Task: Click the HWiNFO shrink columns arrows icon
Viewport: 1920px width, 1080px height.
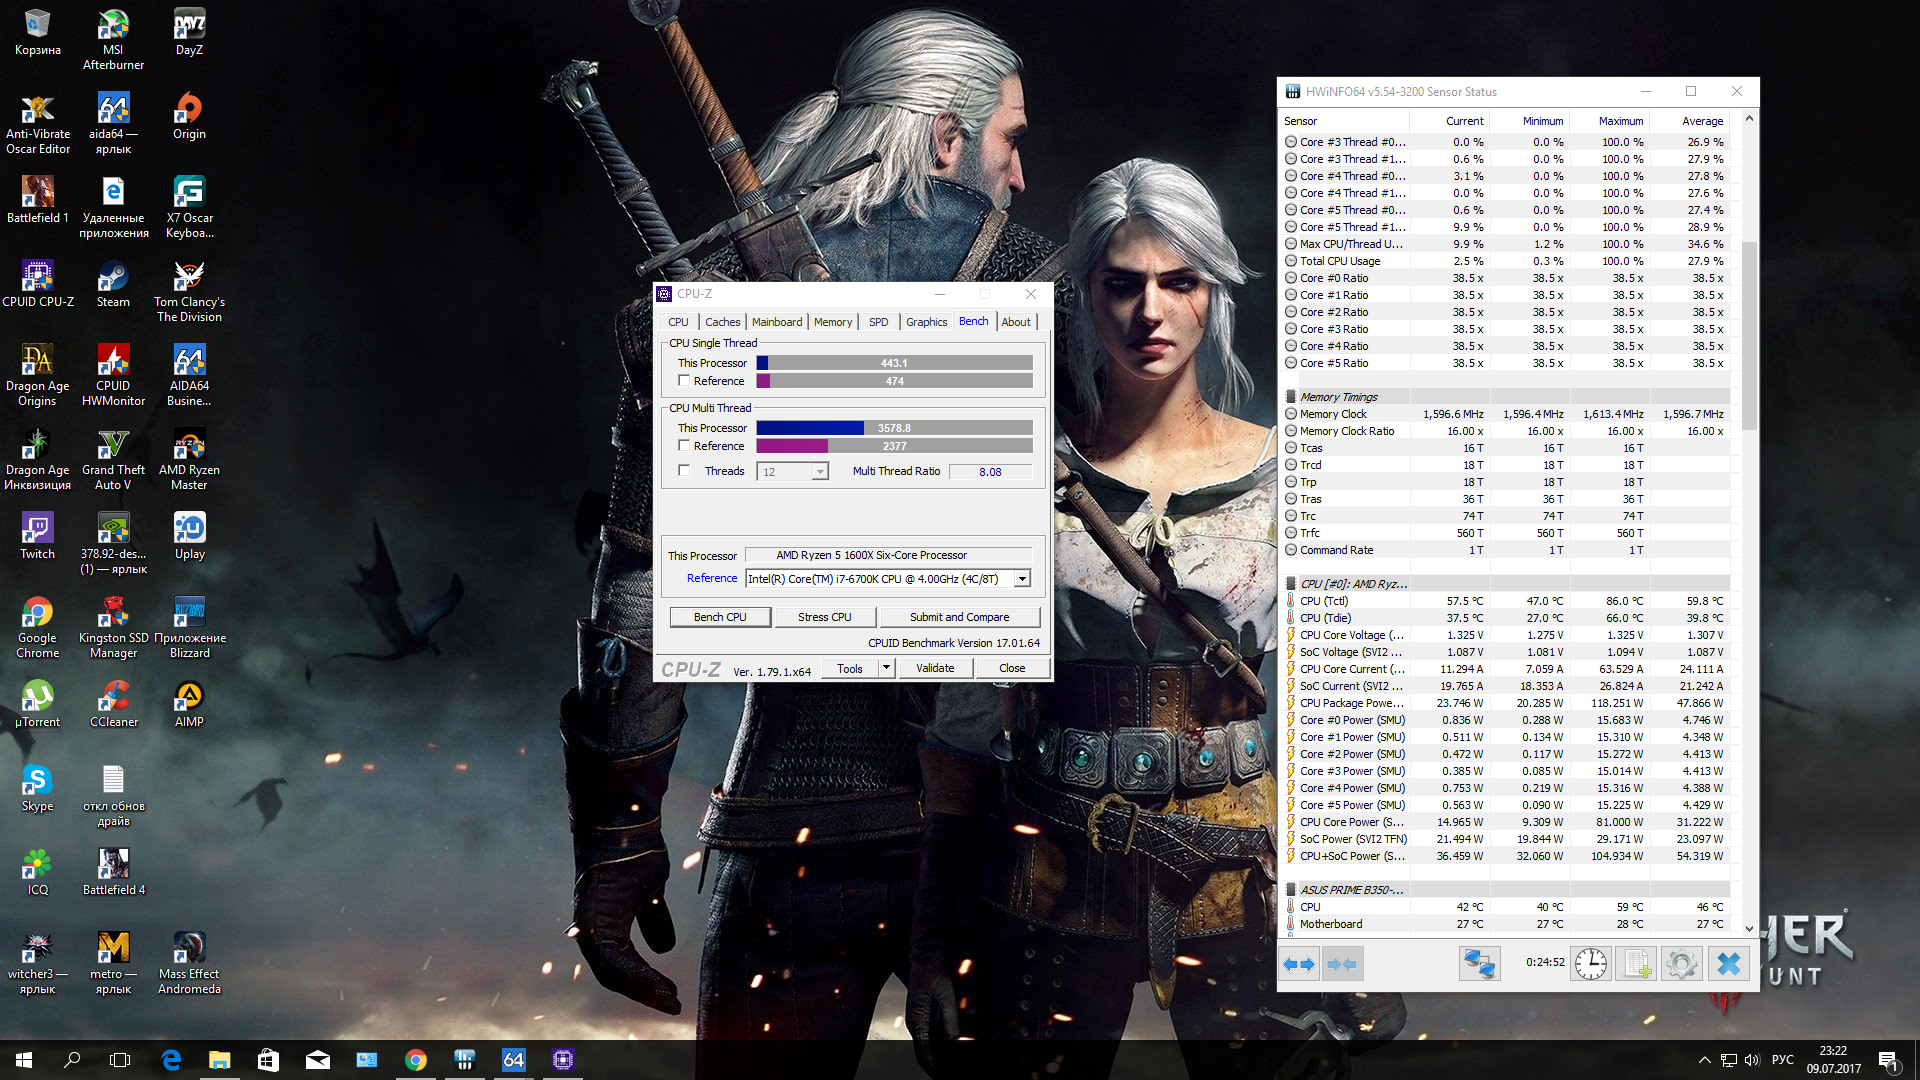Action: pos(1342,964)
